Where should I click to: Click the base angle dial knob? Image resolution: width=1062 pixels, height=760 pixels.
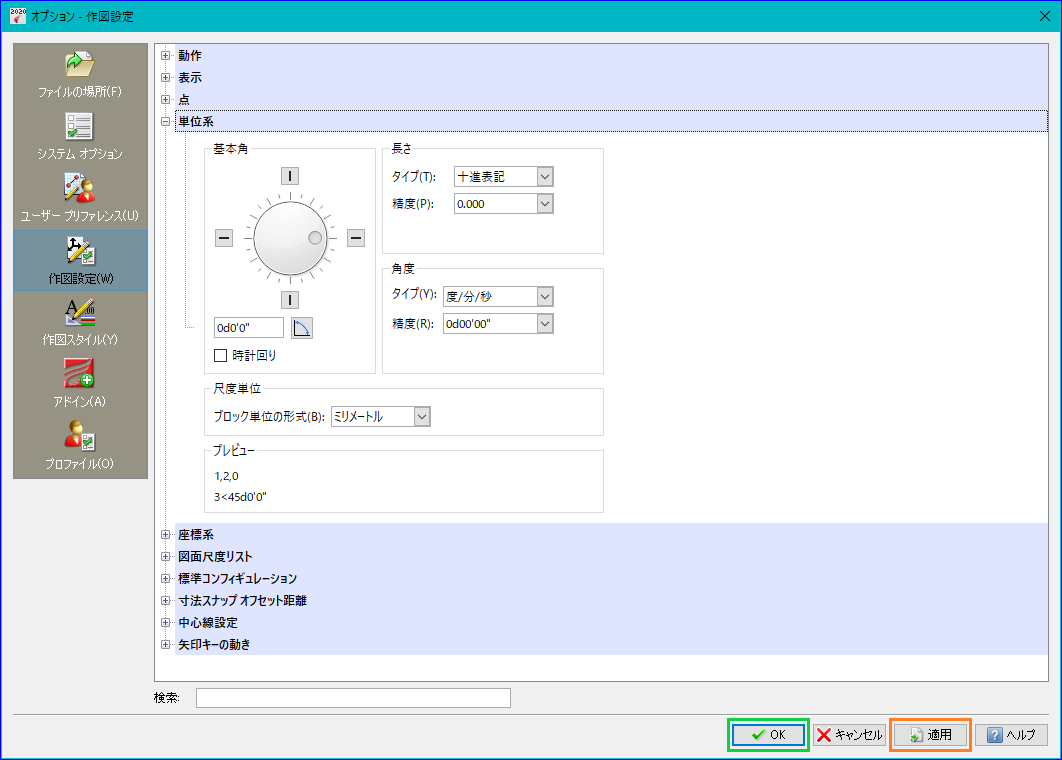point(291,238)
